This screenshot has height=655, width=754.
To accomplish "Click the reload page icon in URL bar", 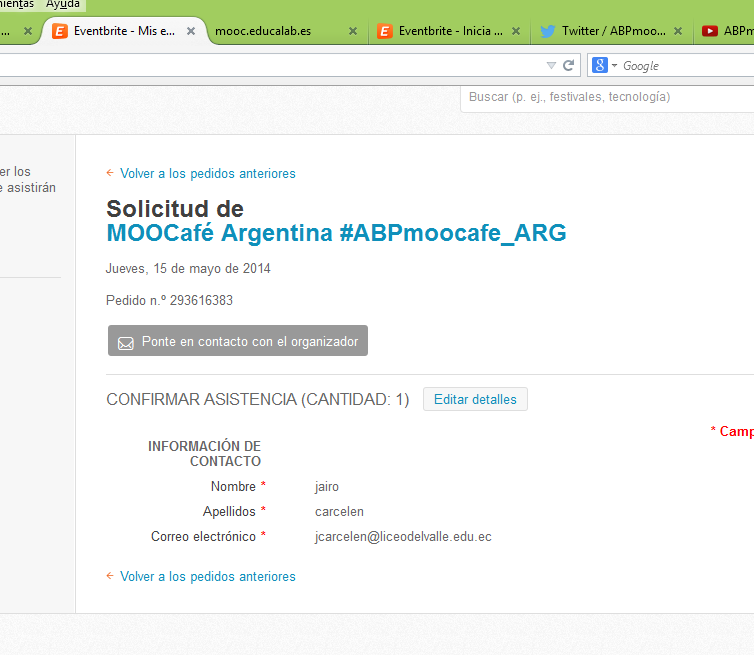I will (568, 66).
